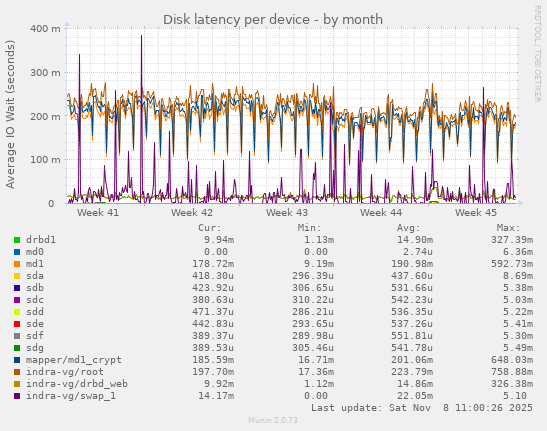Select the 'indra-vg/drbd_web' device name
The width and height of the screenshot is (547, 431).
click(x=77, y=384)
